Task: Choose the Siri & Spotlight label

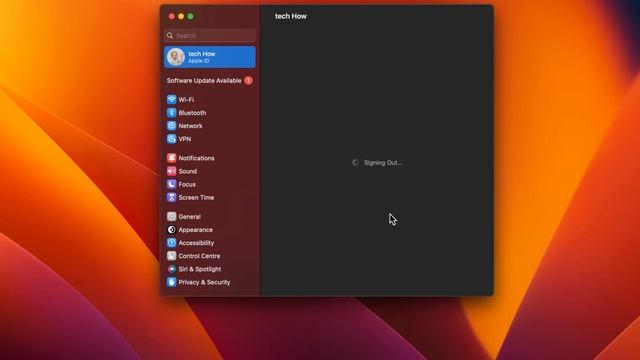Action: (200, 269)
